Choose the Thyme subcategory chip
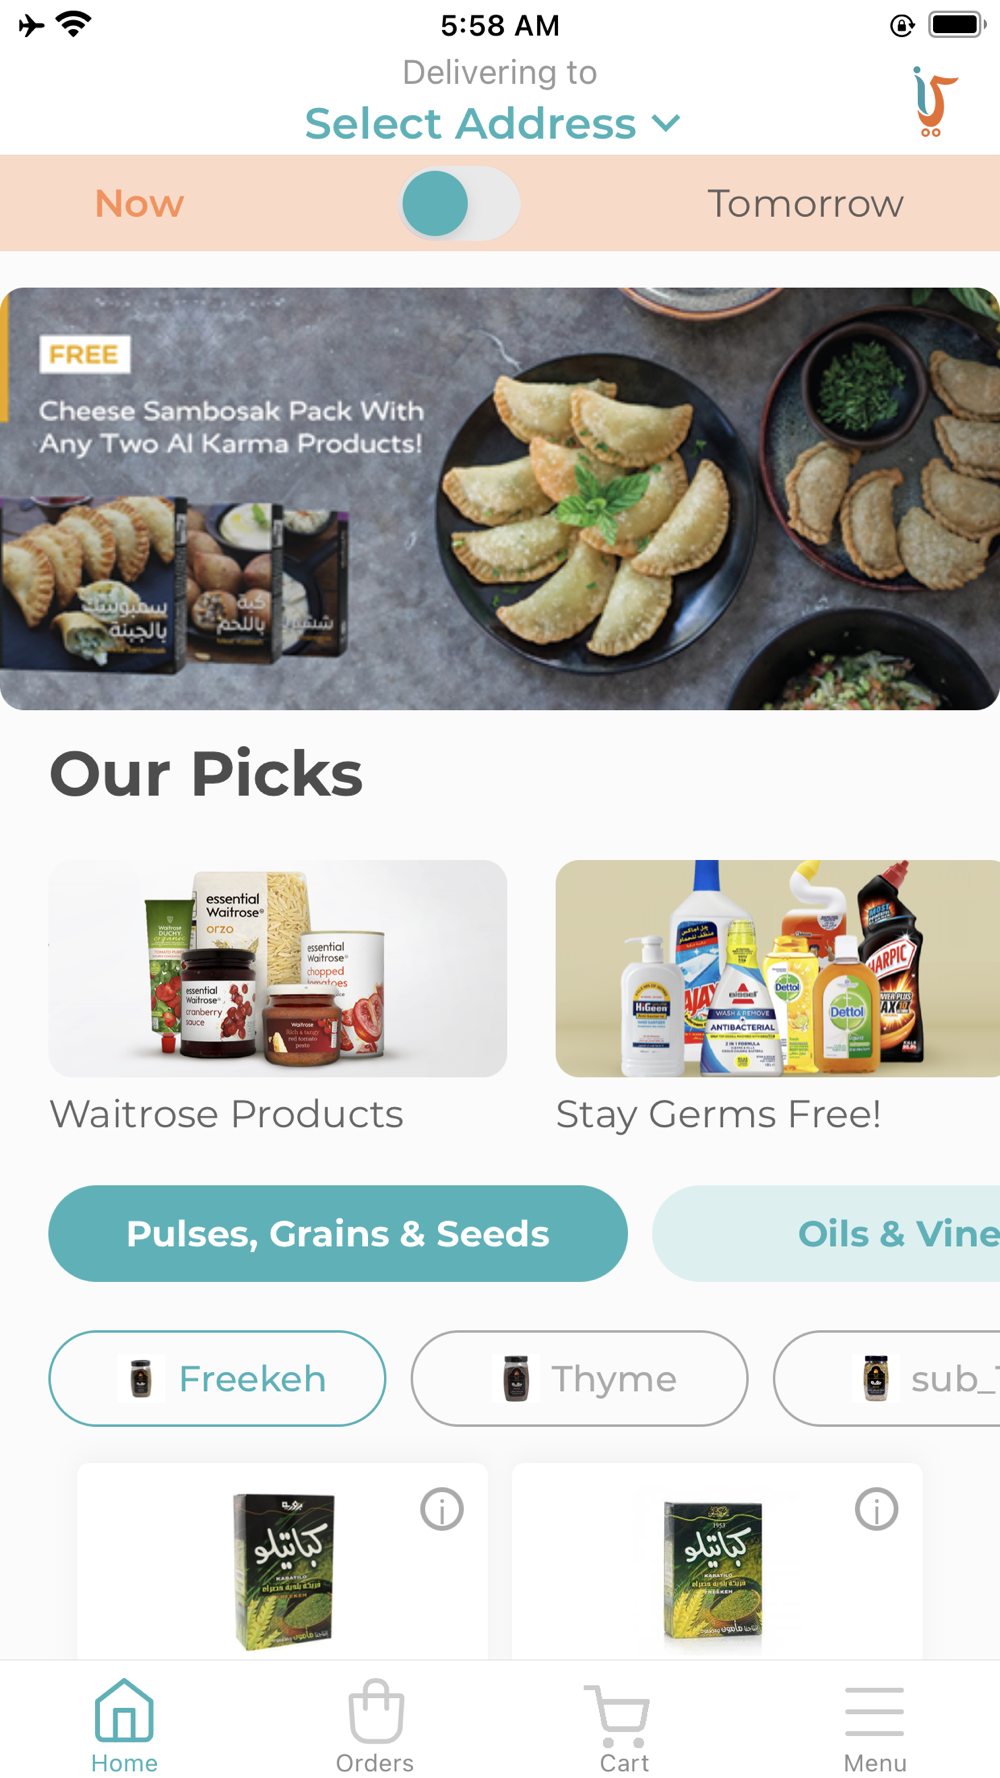Viewport: 1000px width, 1778px height. coord(579,1378)
